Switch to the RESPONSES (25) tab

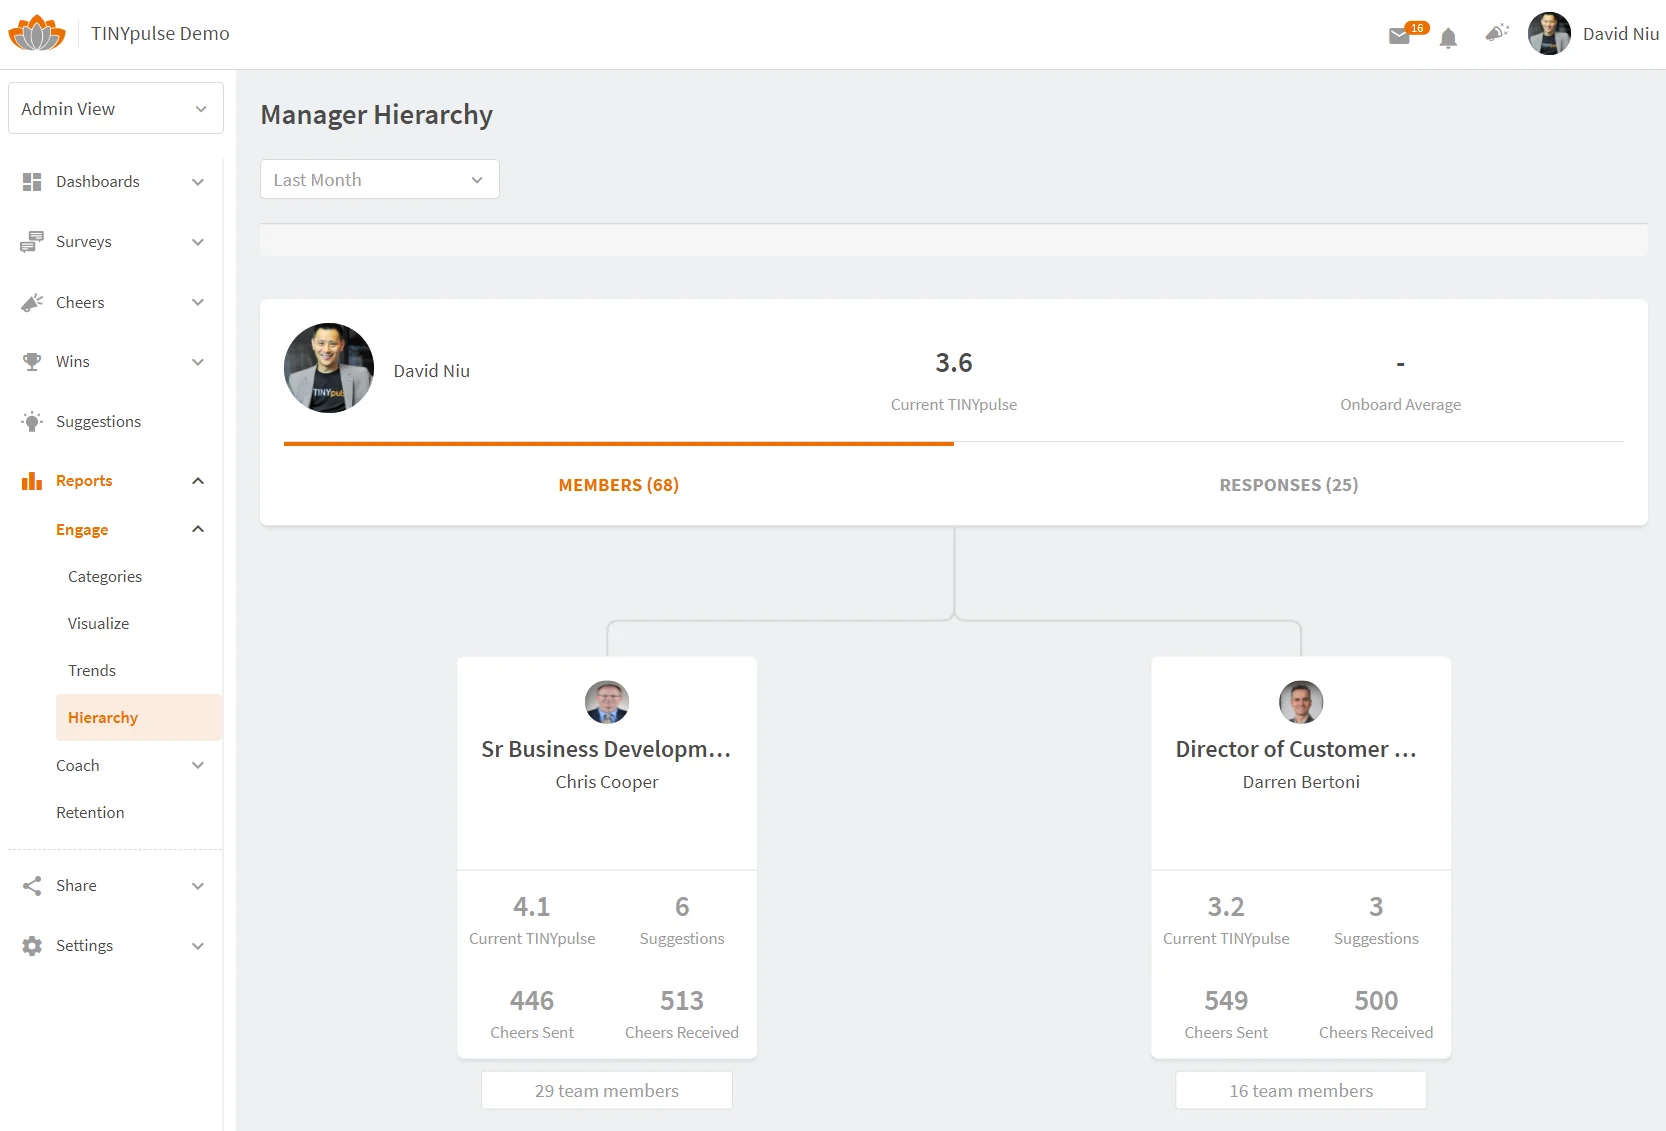click(x=1288, y=485)
